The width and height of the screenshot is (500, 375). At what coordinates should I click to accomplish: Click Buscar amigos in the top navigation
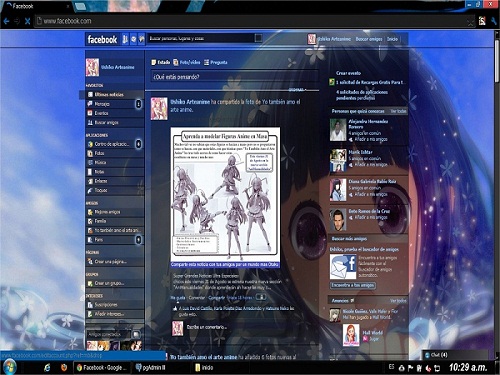point(369,39)
